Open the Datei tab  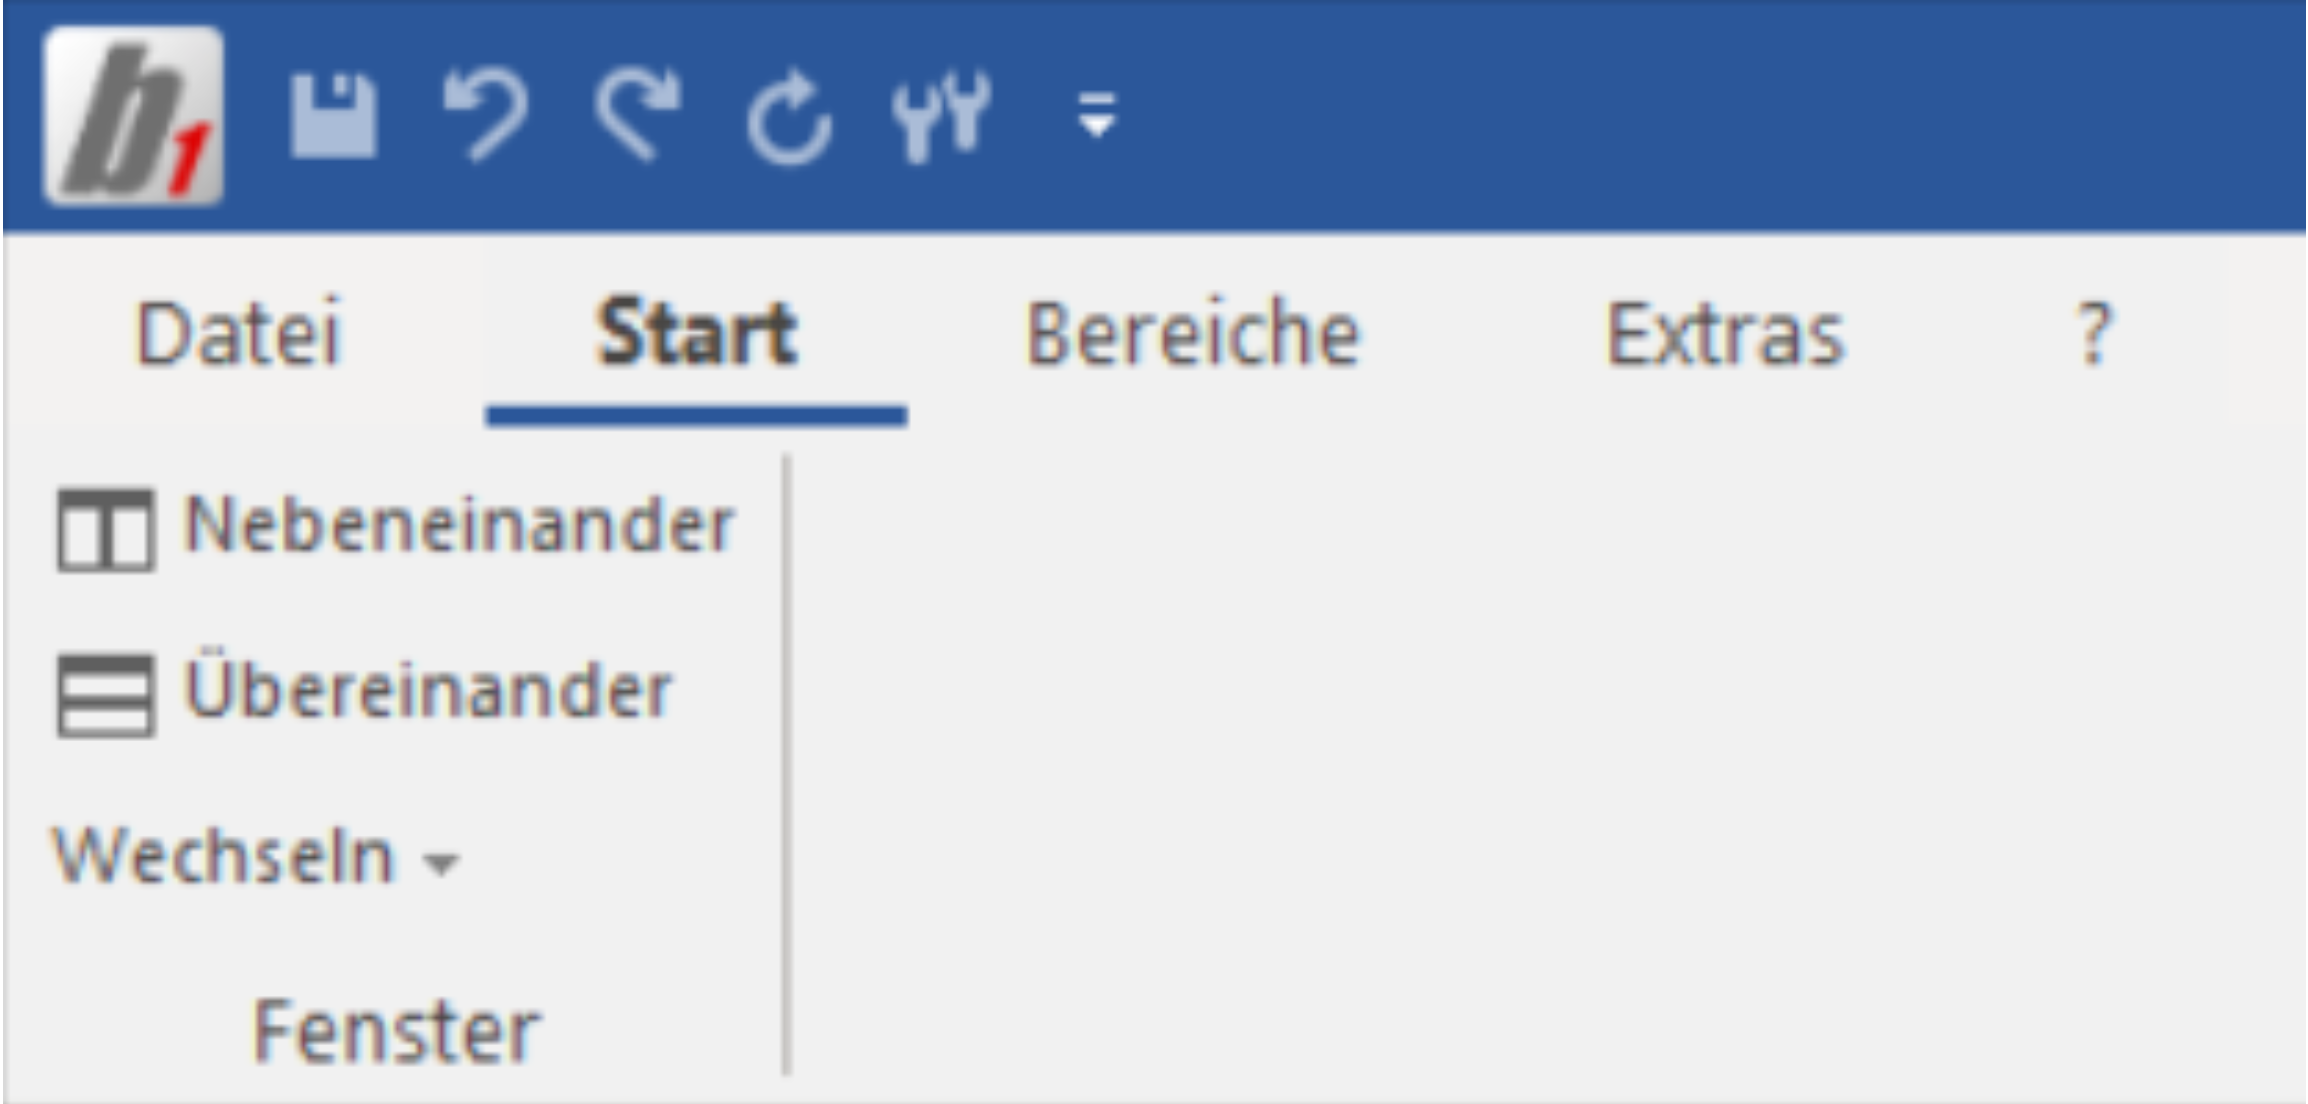point(239,334)
